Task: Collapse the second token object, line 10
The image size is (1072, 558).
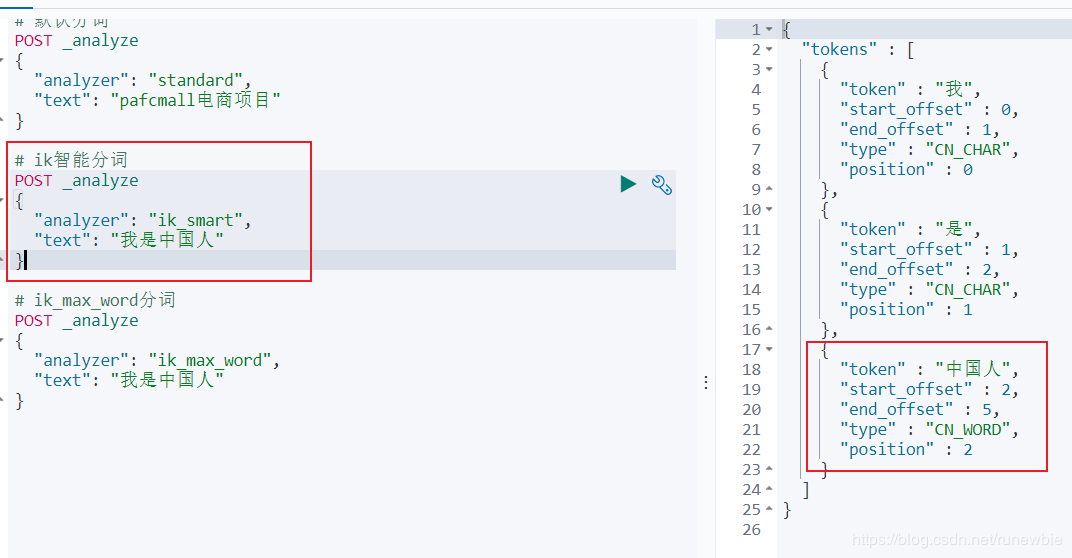Action: (x=769, y=209)
